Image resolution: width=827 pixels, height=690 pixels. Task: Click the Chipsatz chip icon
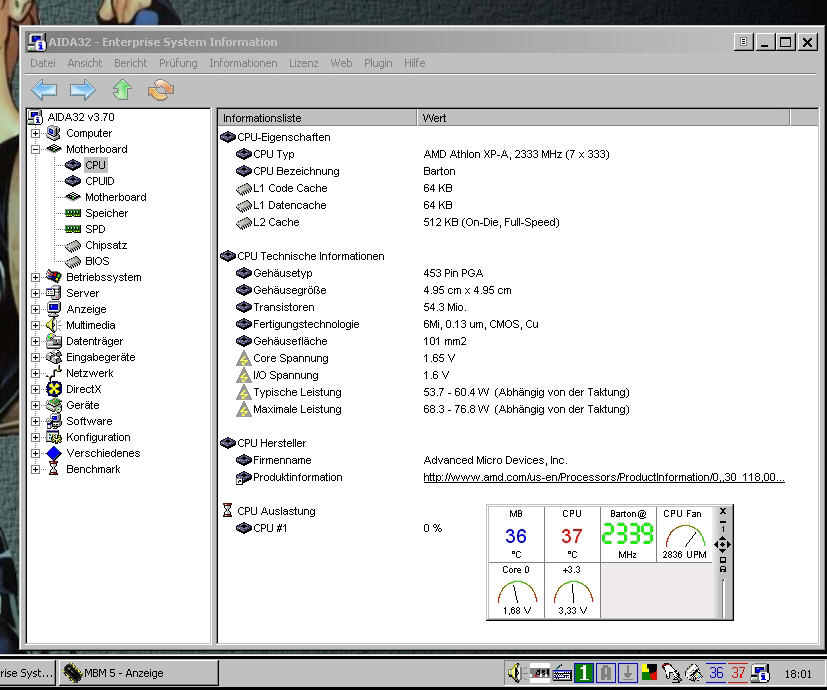click(x=73, y=245)
